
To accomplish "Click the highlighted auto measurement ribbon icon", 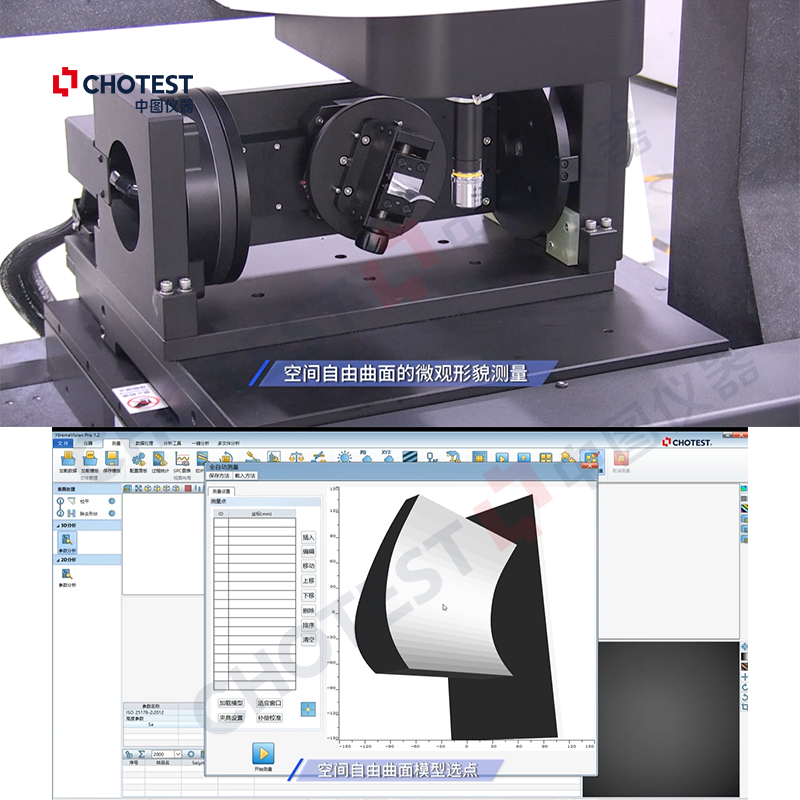I will 591,458.
